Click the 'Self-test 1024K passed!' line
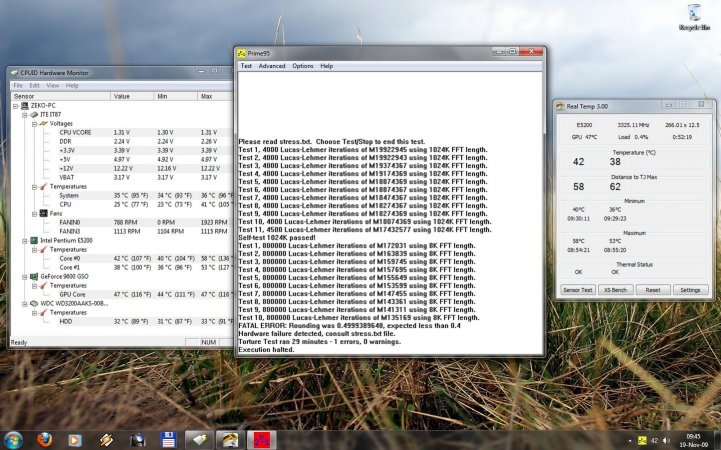 pyautogui.click(x=277, y=238)
